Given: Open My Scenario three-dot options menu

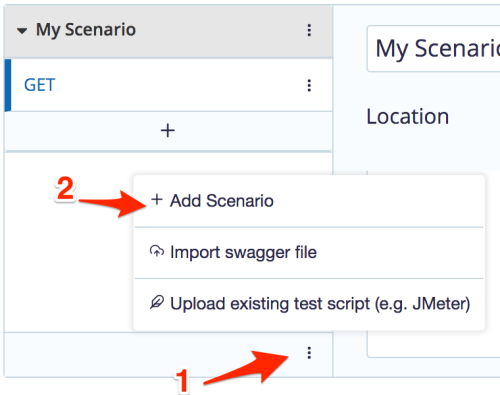Looking at the screenshot, I should pyautogui.click(x=309, y=30).
